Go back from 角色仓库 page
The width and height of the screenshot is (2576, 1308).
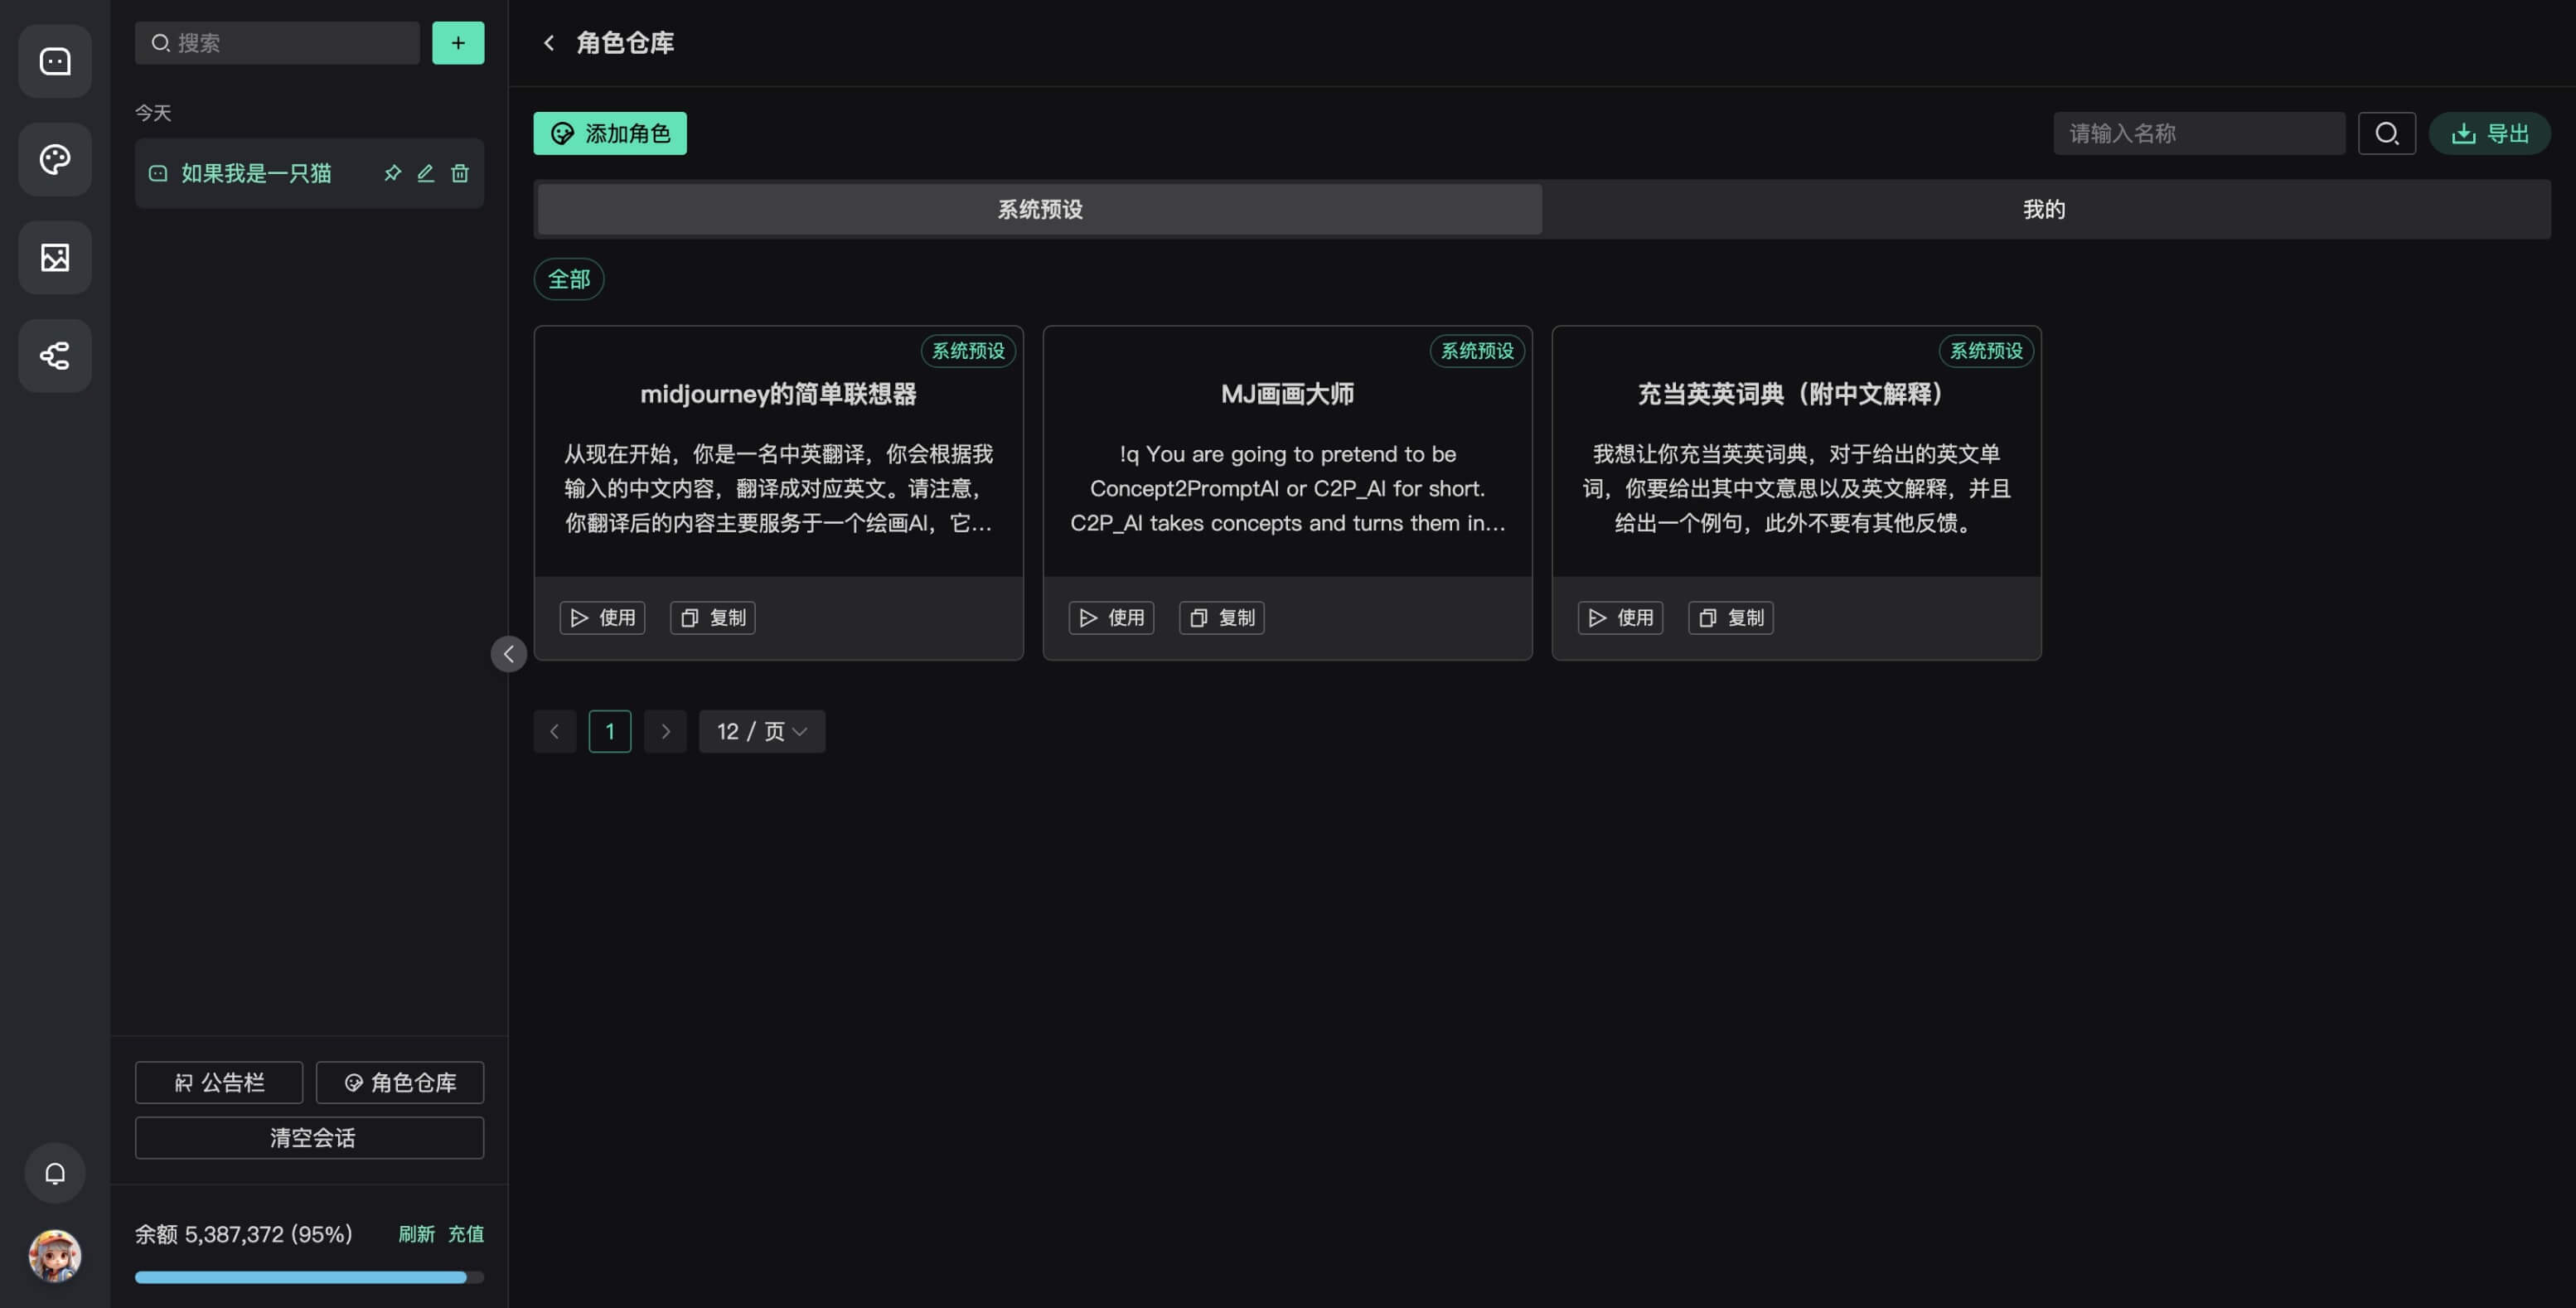[549, 43]
